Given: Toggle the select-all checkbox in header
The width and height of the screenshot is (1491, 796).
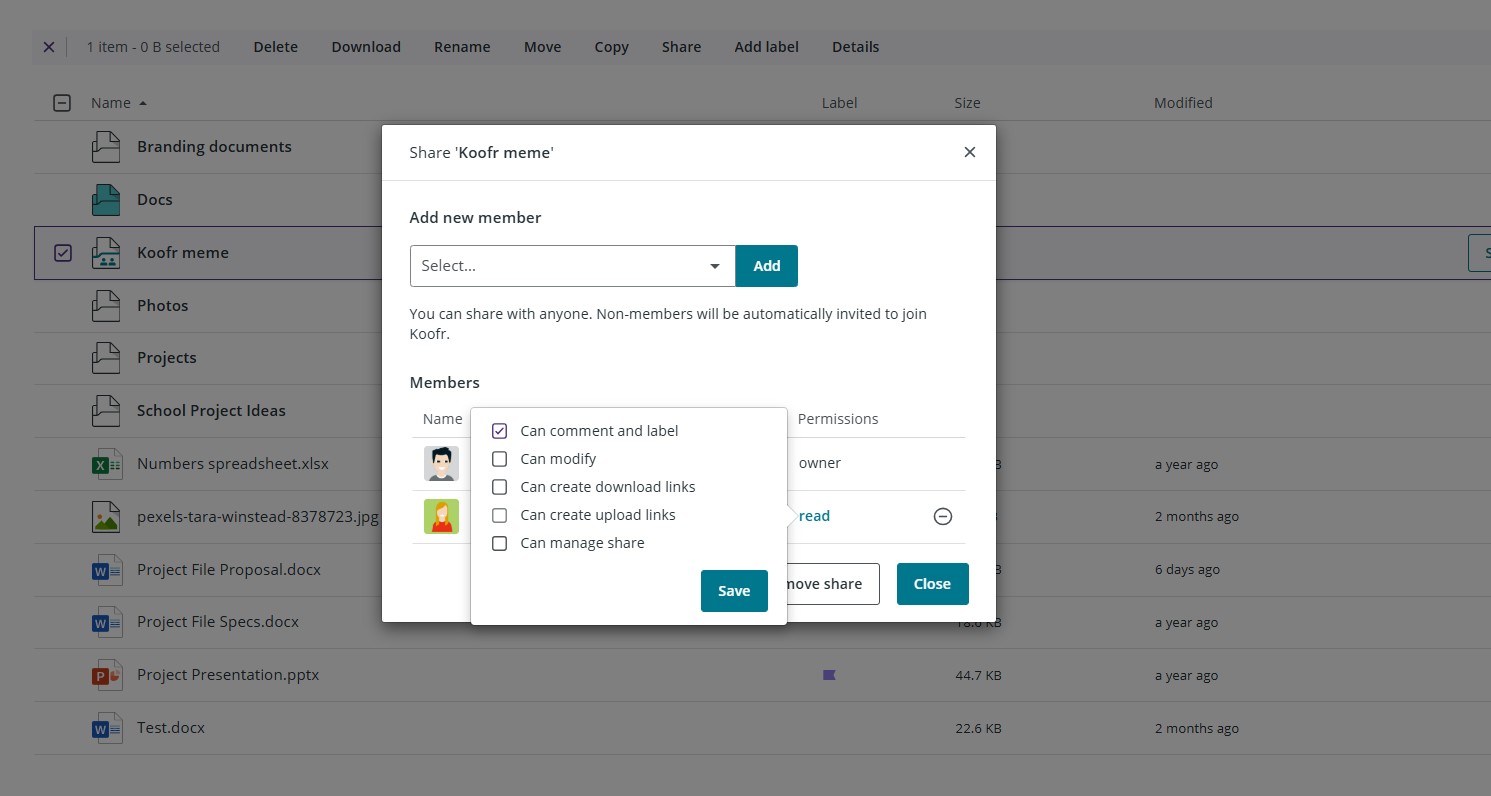Looking at the screenshot, I should (62, 103).
